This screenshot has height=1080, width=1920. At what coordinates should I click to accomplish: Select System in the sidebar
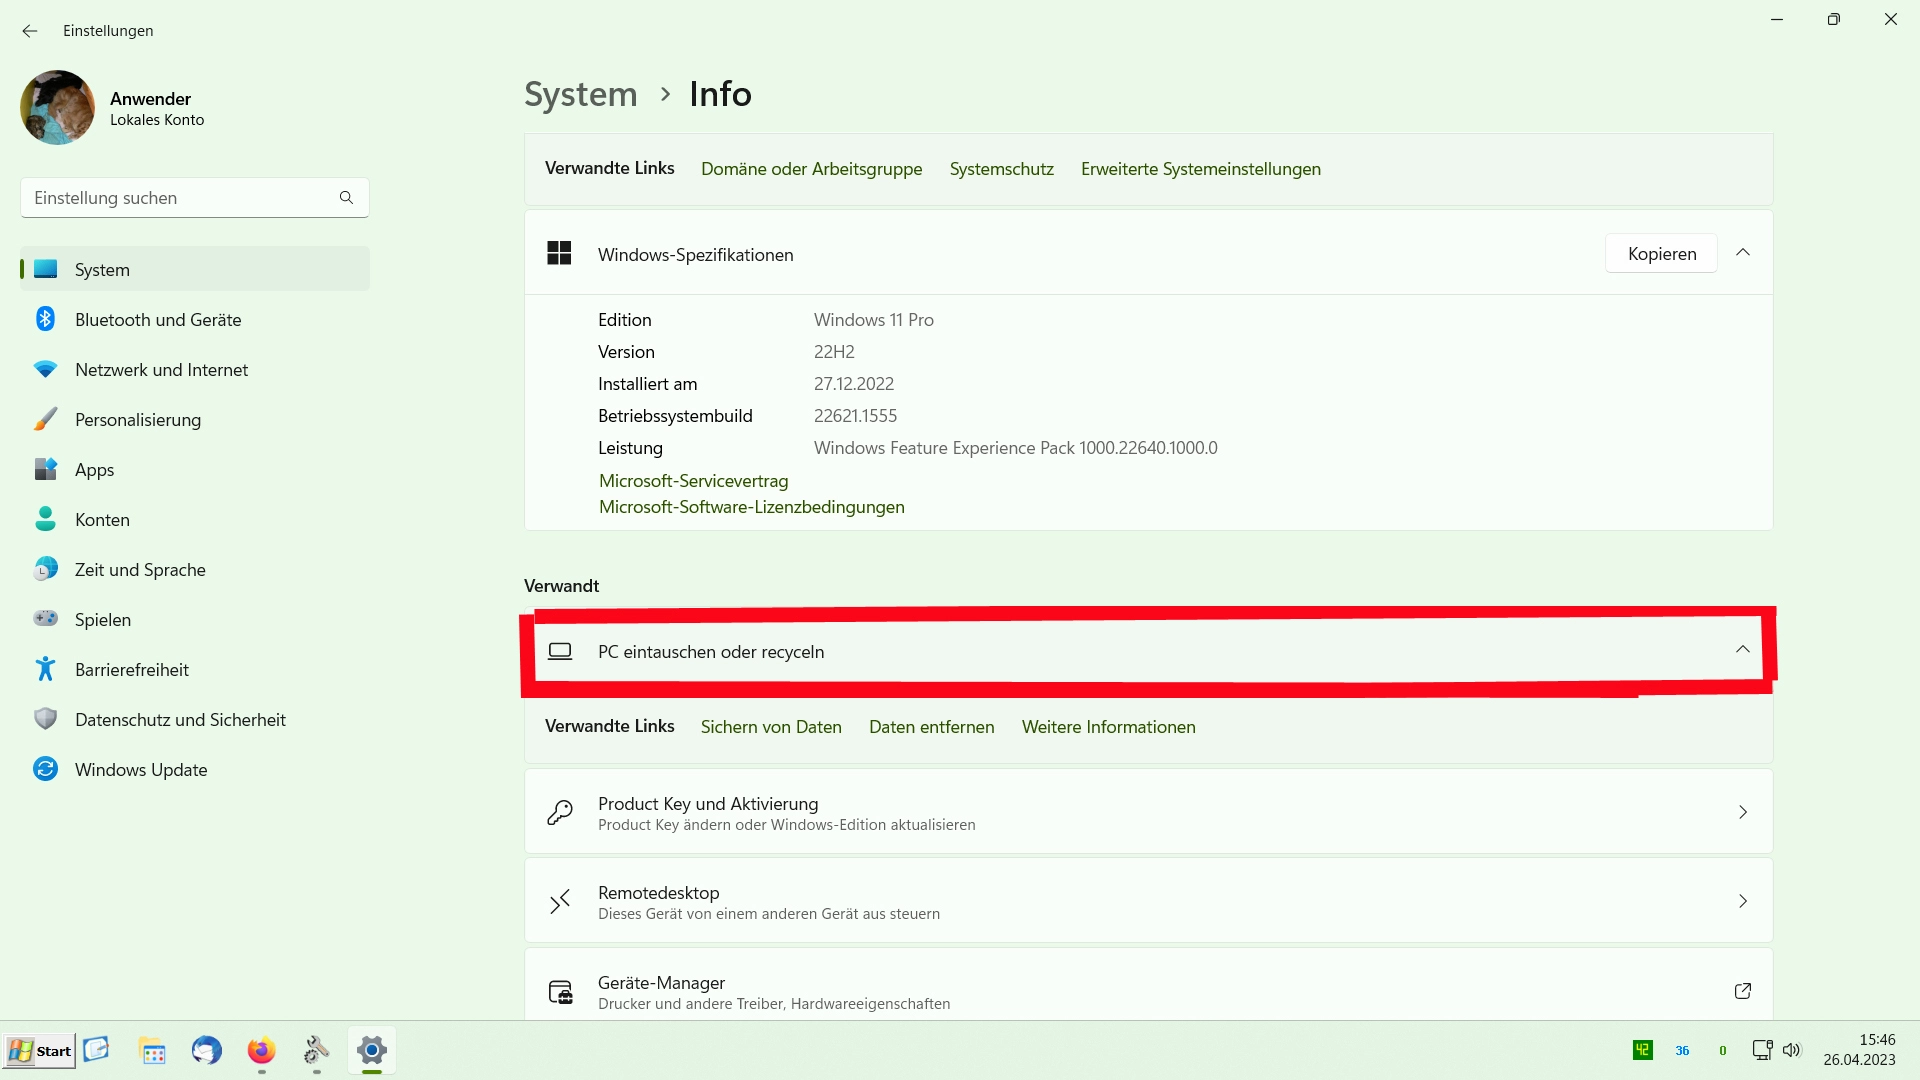pos(195,270)
